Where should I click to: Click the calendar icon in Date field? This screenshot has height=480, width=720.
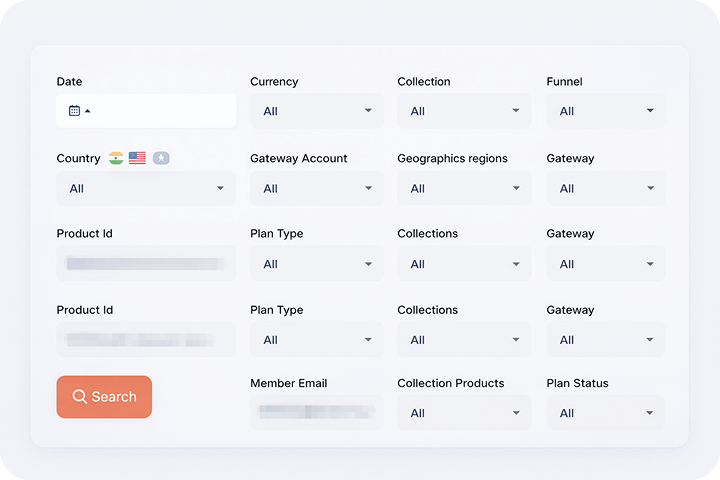[74, 111]
